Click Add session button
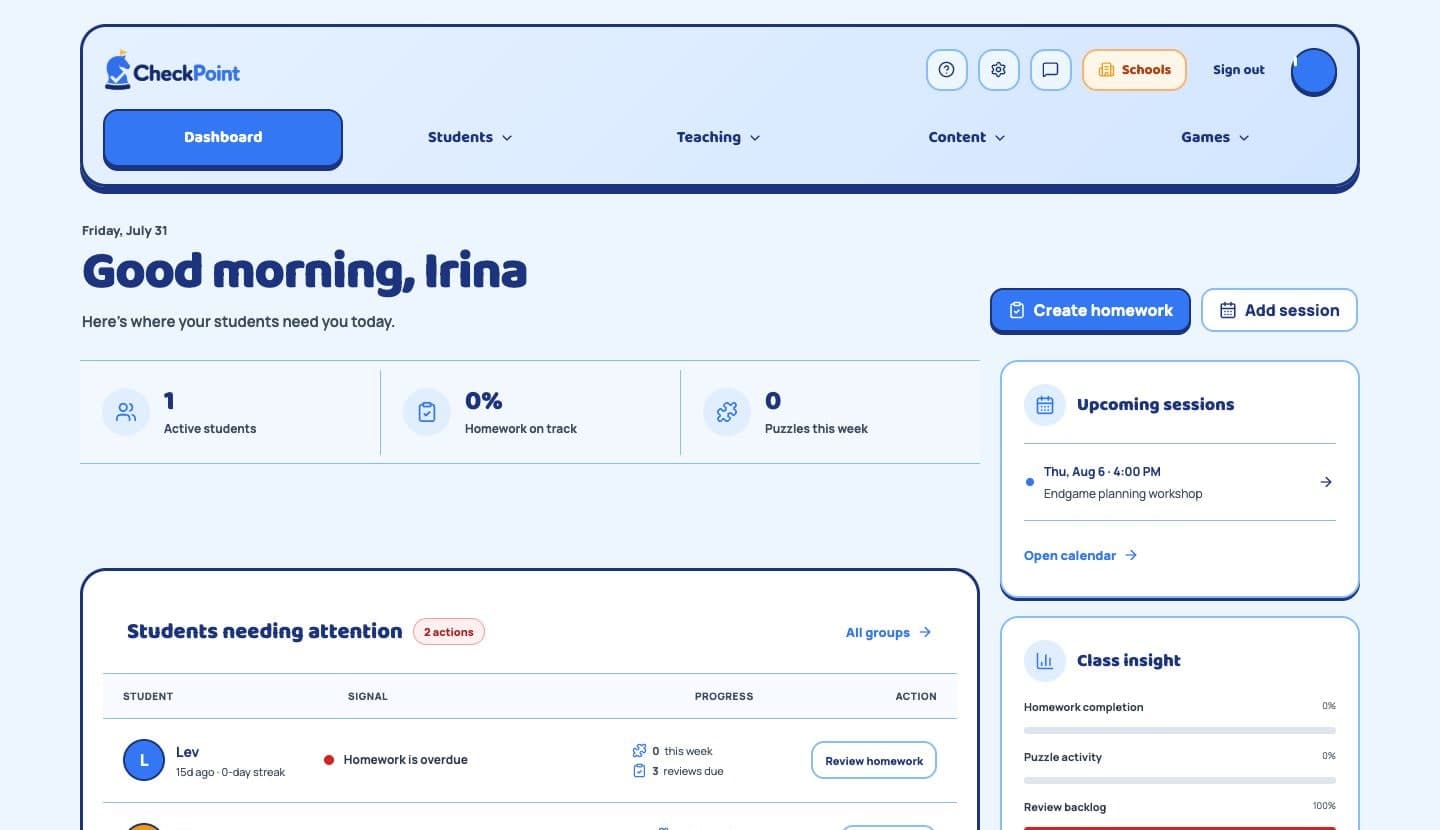Screen dimensions: 1440x830 [1279, 310]
